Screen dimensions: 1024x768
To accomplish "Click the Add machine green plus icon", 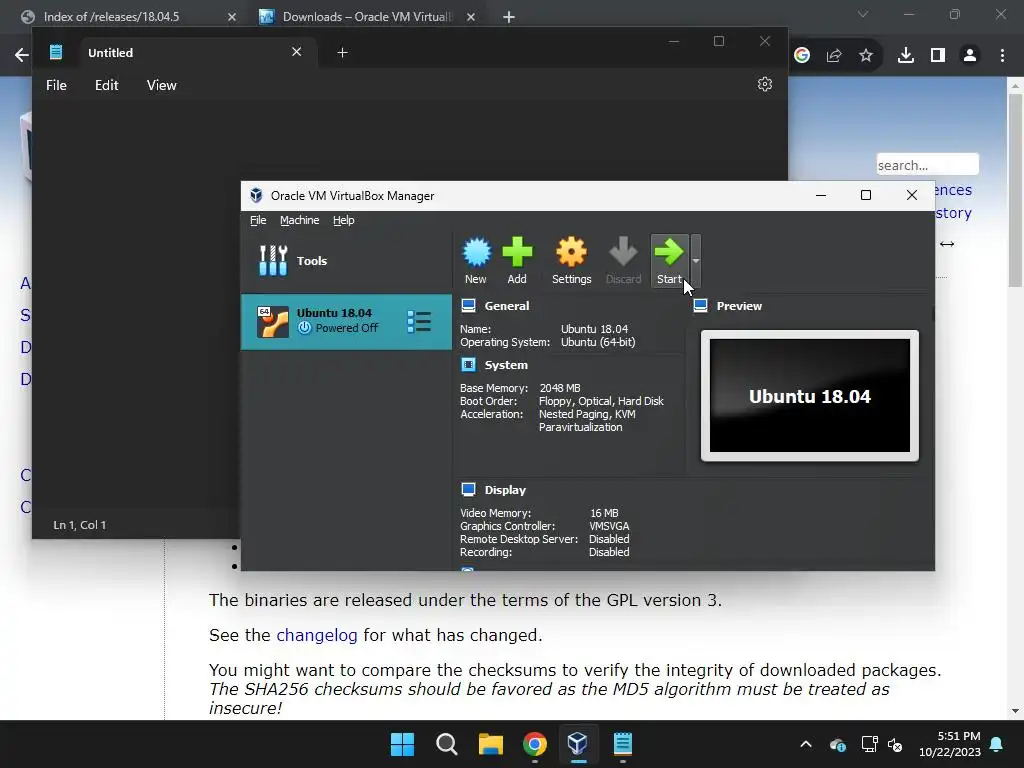I will [517, 261].
